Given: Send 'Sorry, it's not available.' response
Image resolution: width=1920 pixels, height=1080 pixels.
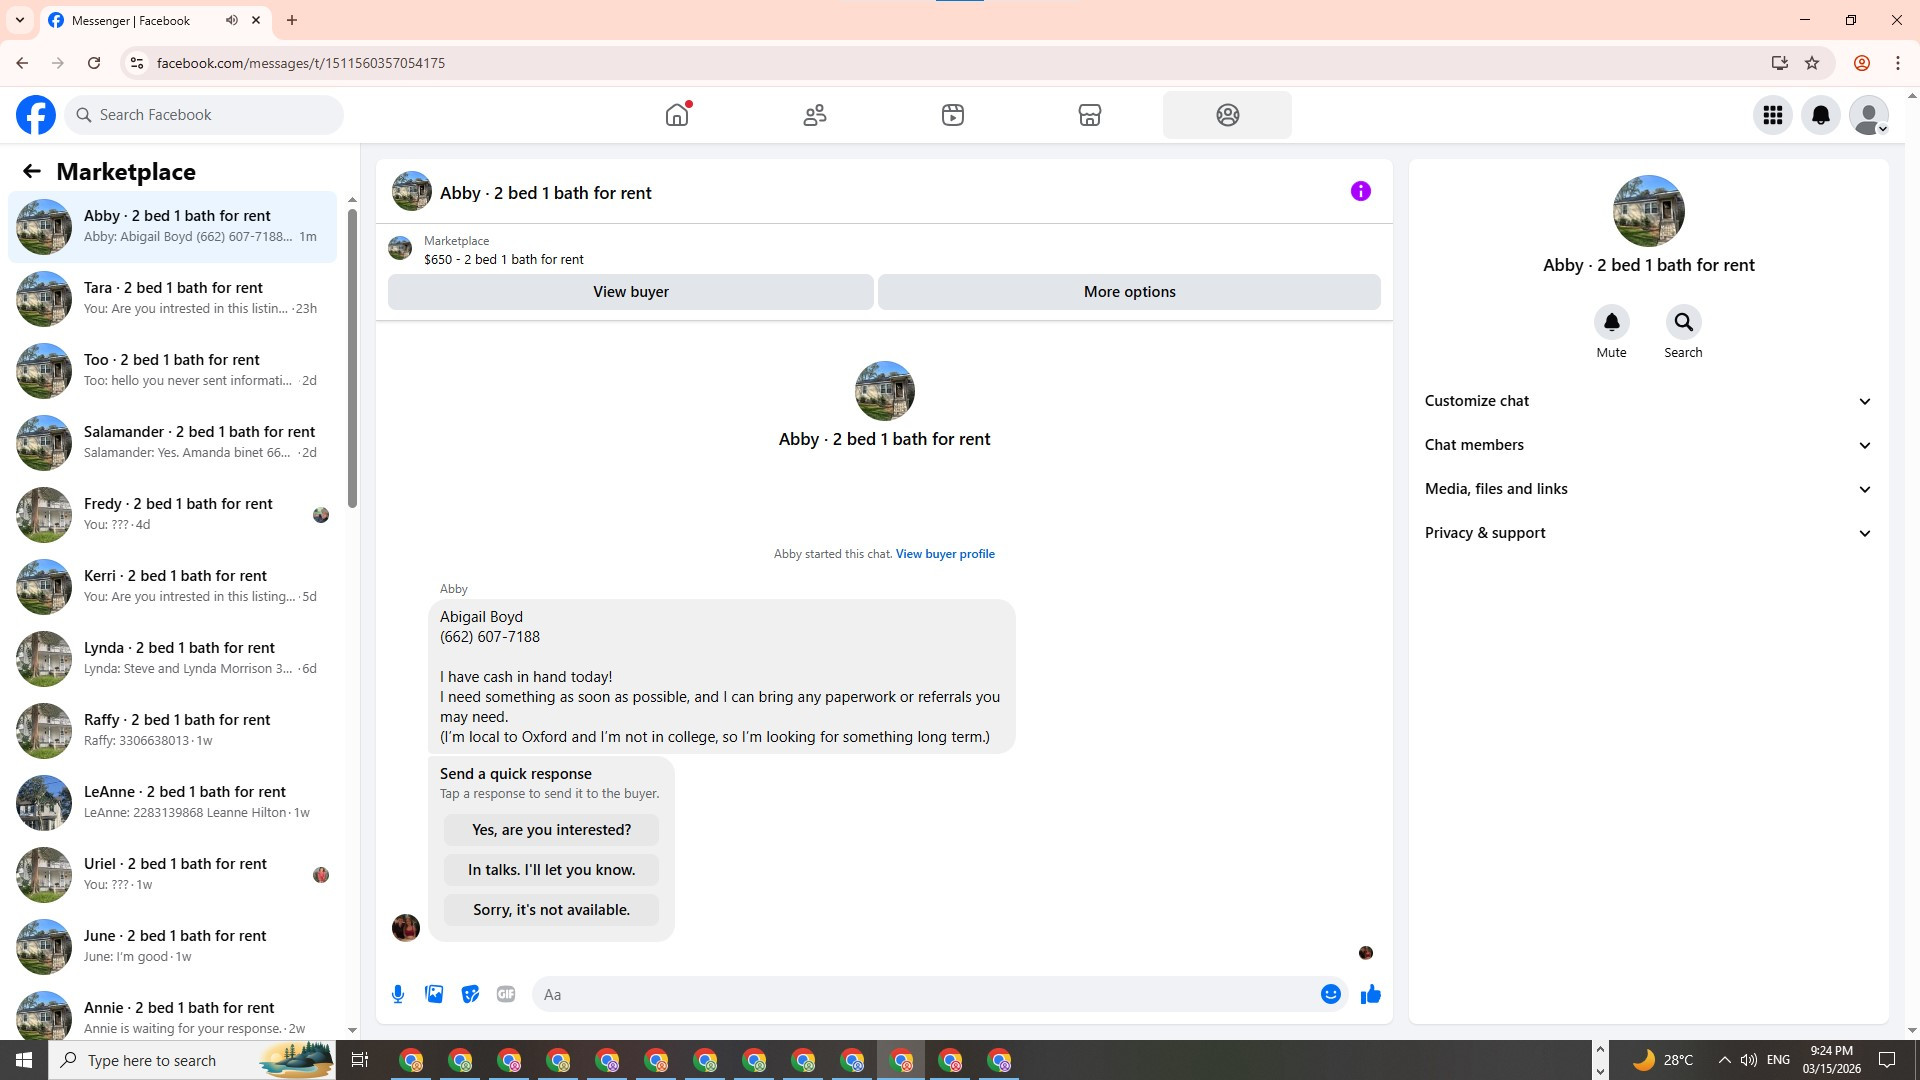Looking at the screenshot, I should pos(551,910).
